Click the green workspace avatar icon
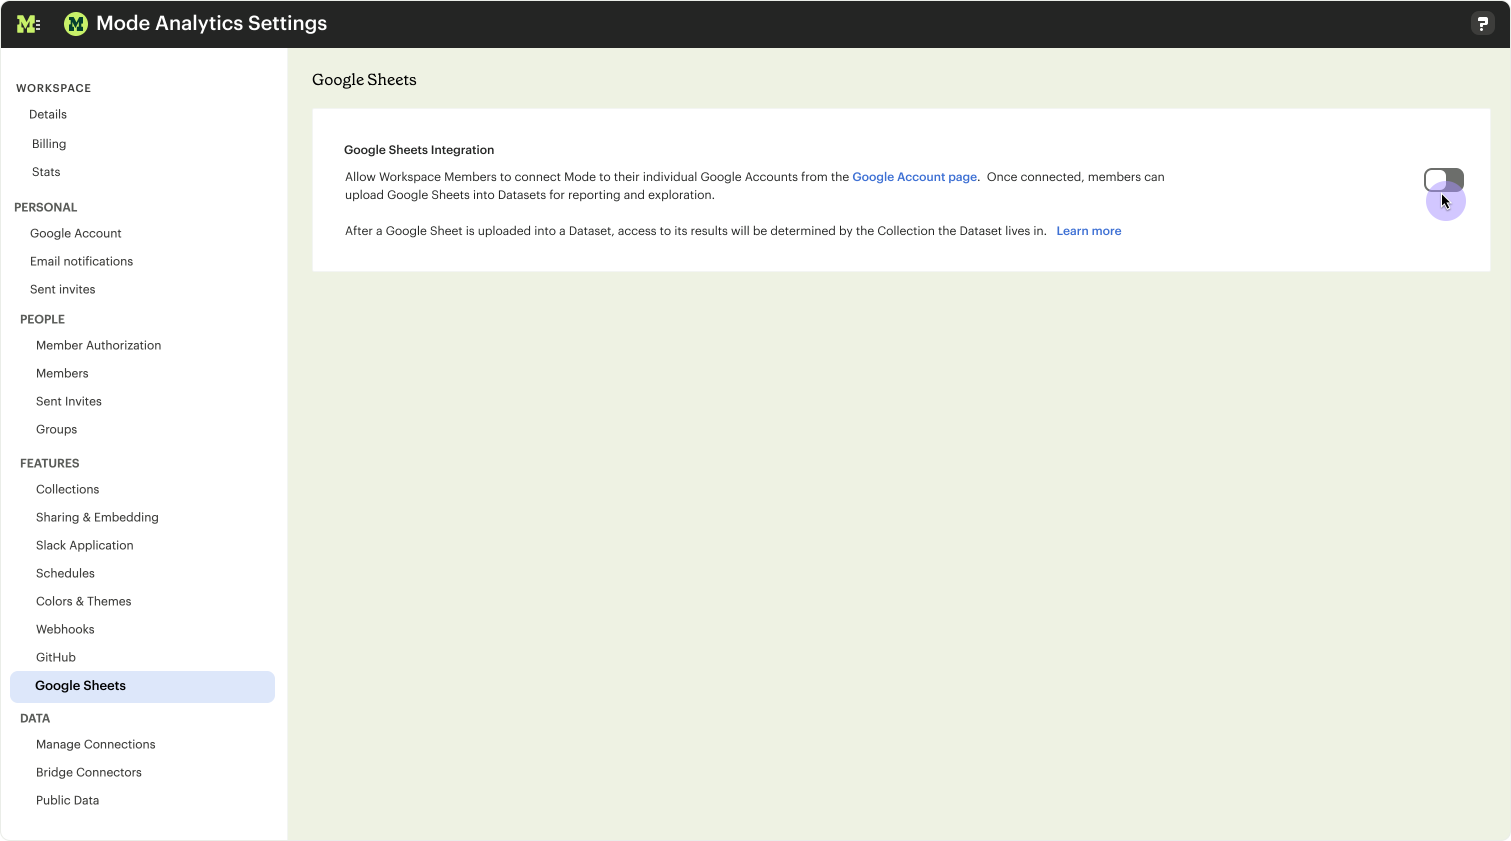Image resolution: width=1511 pixels, height=841 pixels. [75, 24]
